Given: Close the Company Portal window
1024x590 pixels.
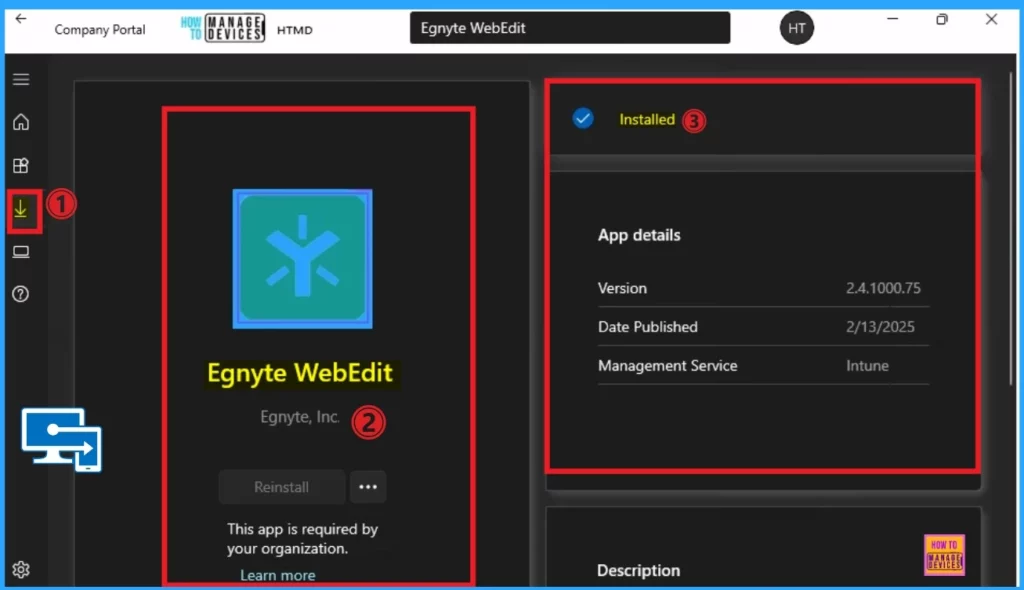Looking at the screenshot, I should coord(991,20).
